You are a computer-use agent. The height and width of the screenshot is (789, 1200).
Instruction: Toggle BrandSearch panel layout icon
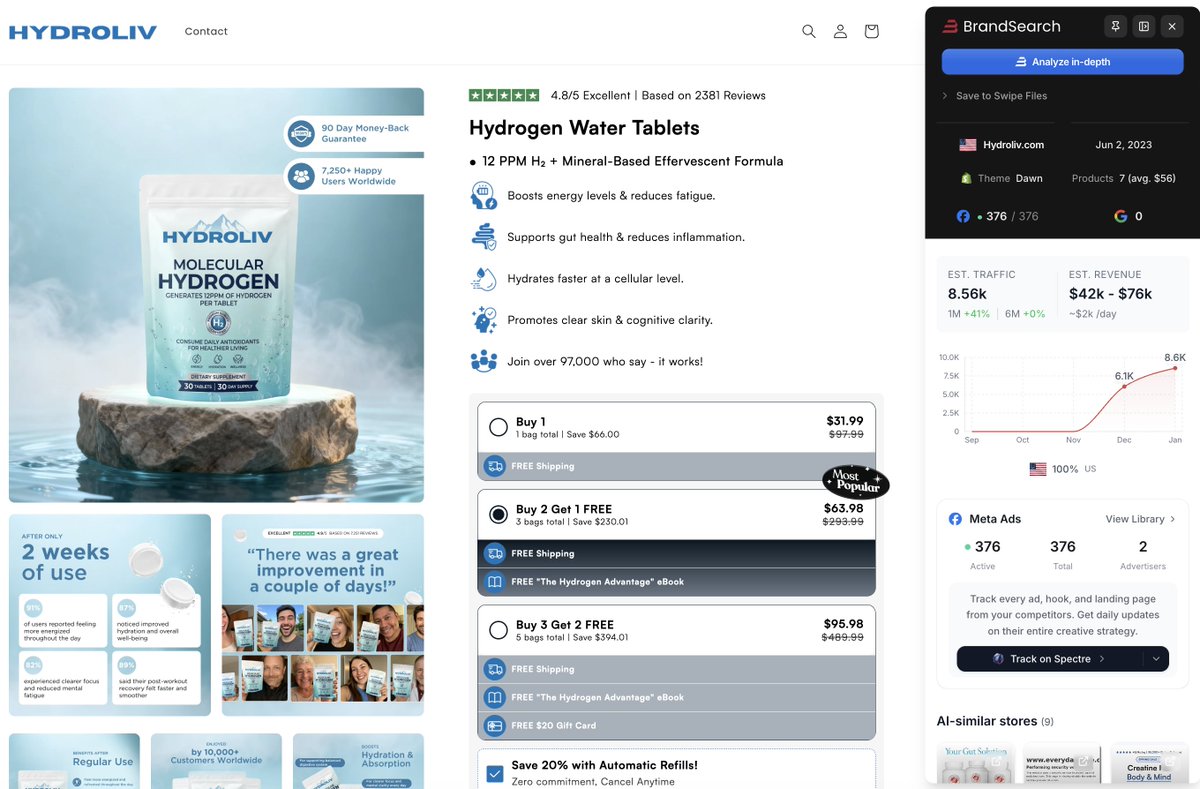(x=1144, y=26)
